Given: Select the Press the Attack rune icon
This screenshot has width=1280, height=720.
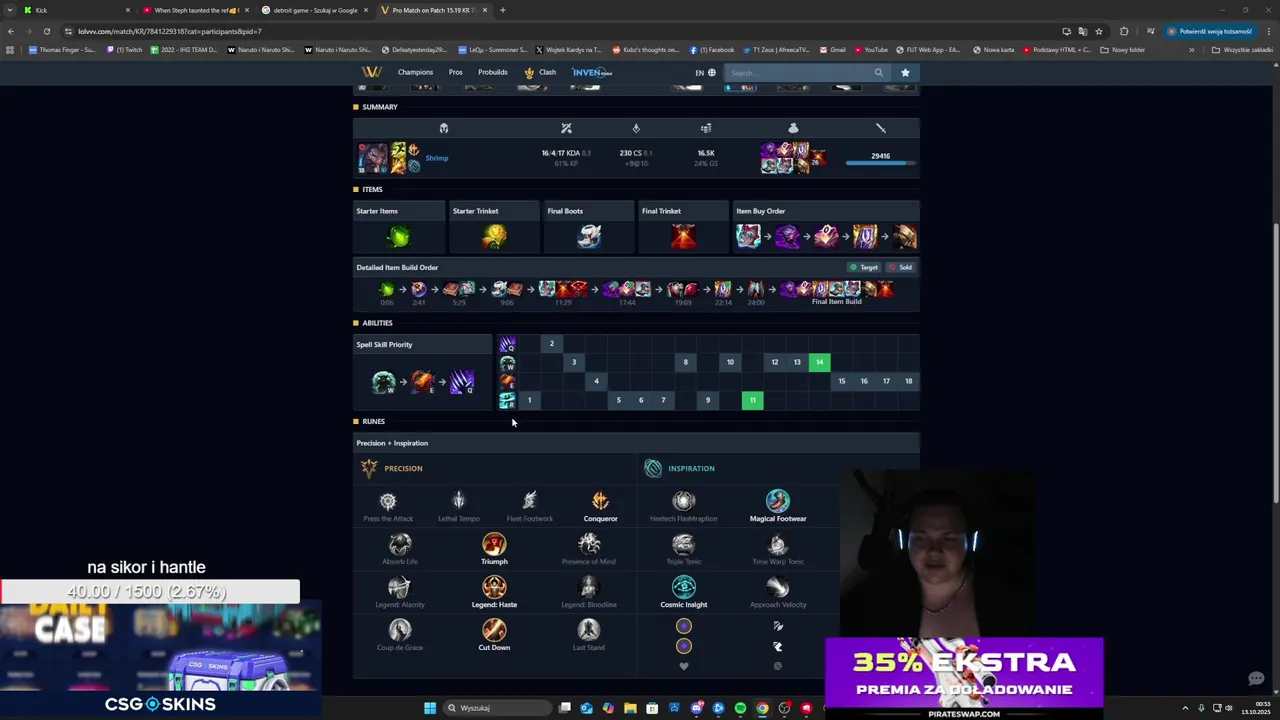Looking at the screenshot, I should click(x=388, y=501).
